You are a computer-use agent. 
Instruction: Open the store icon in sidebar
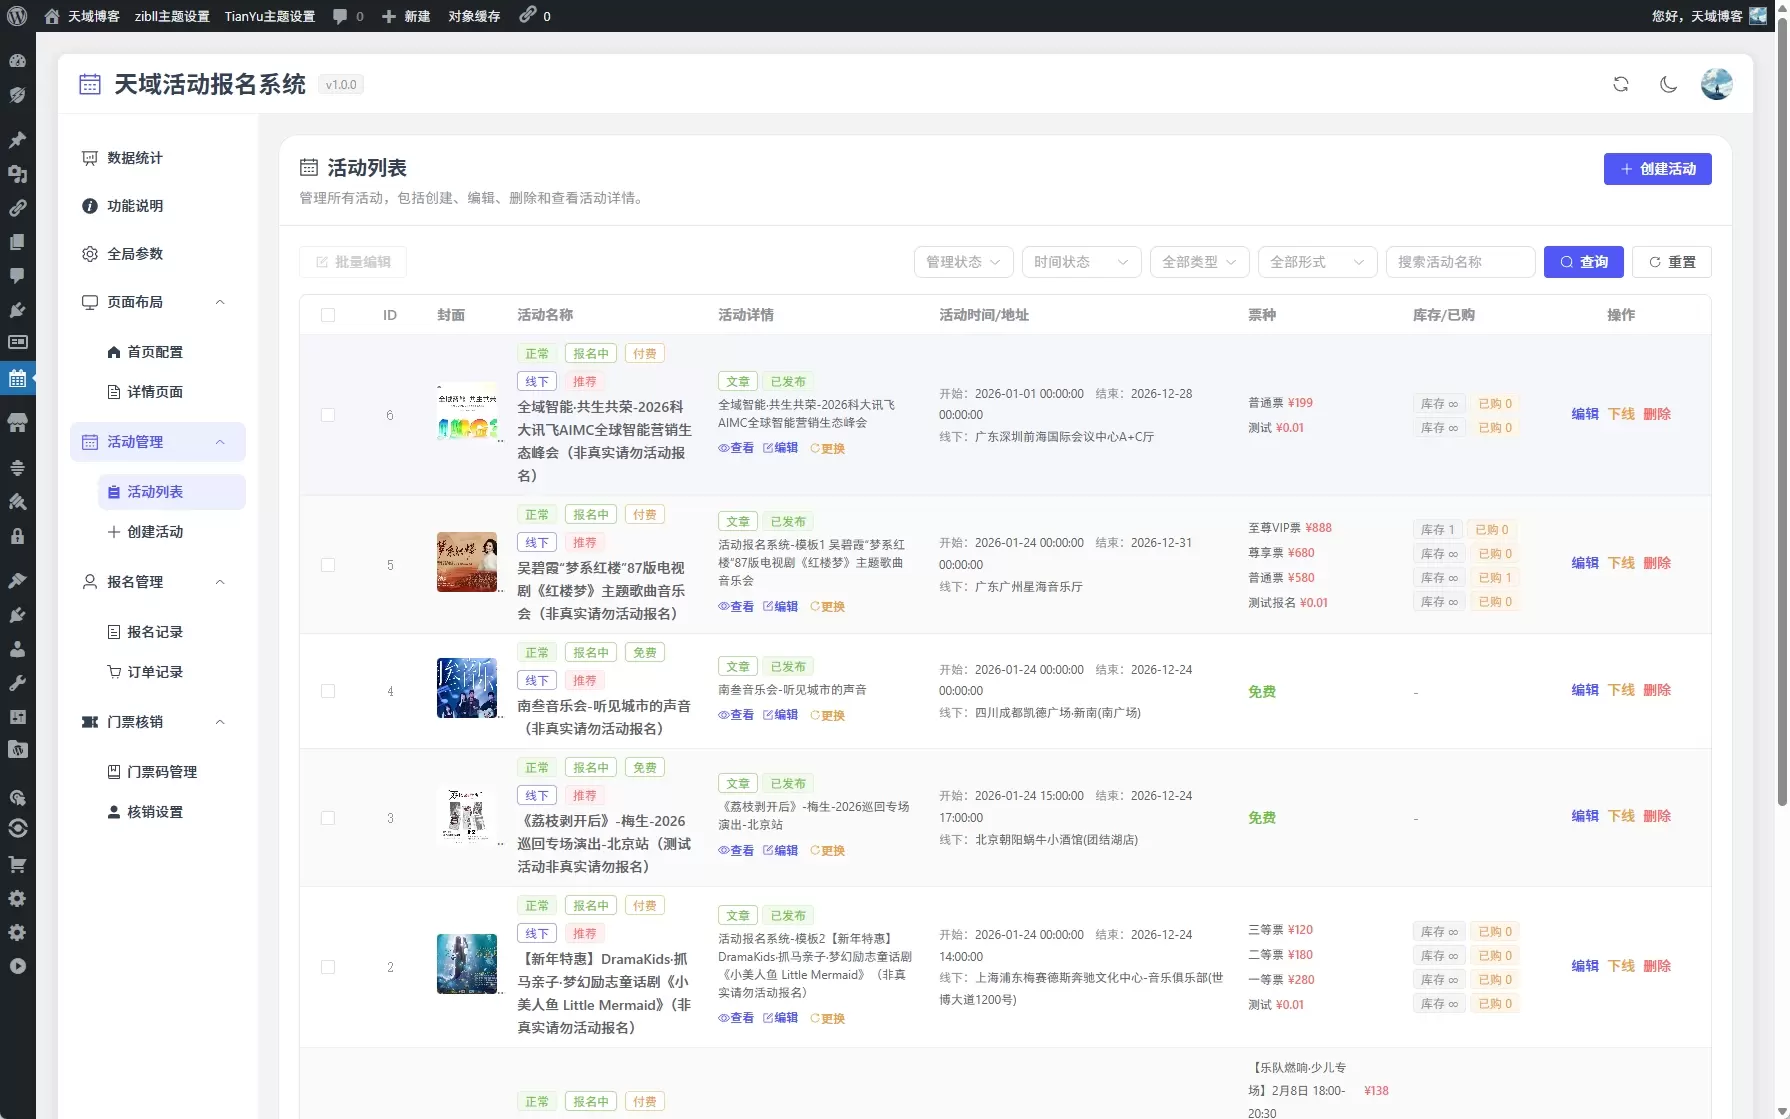[x=17, y=423]
